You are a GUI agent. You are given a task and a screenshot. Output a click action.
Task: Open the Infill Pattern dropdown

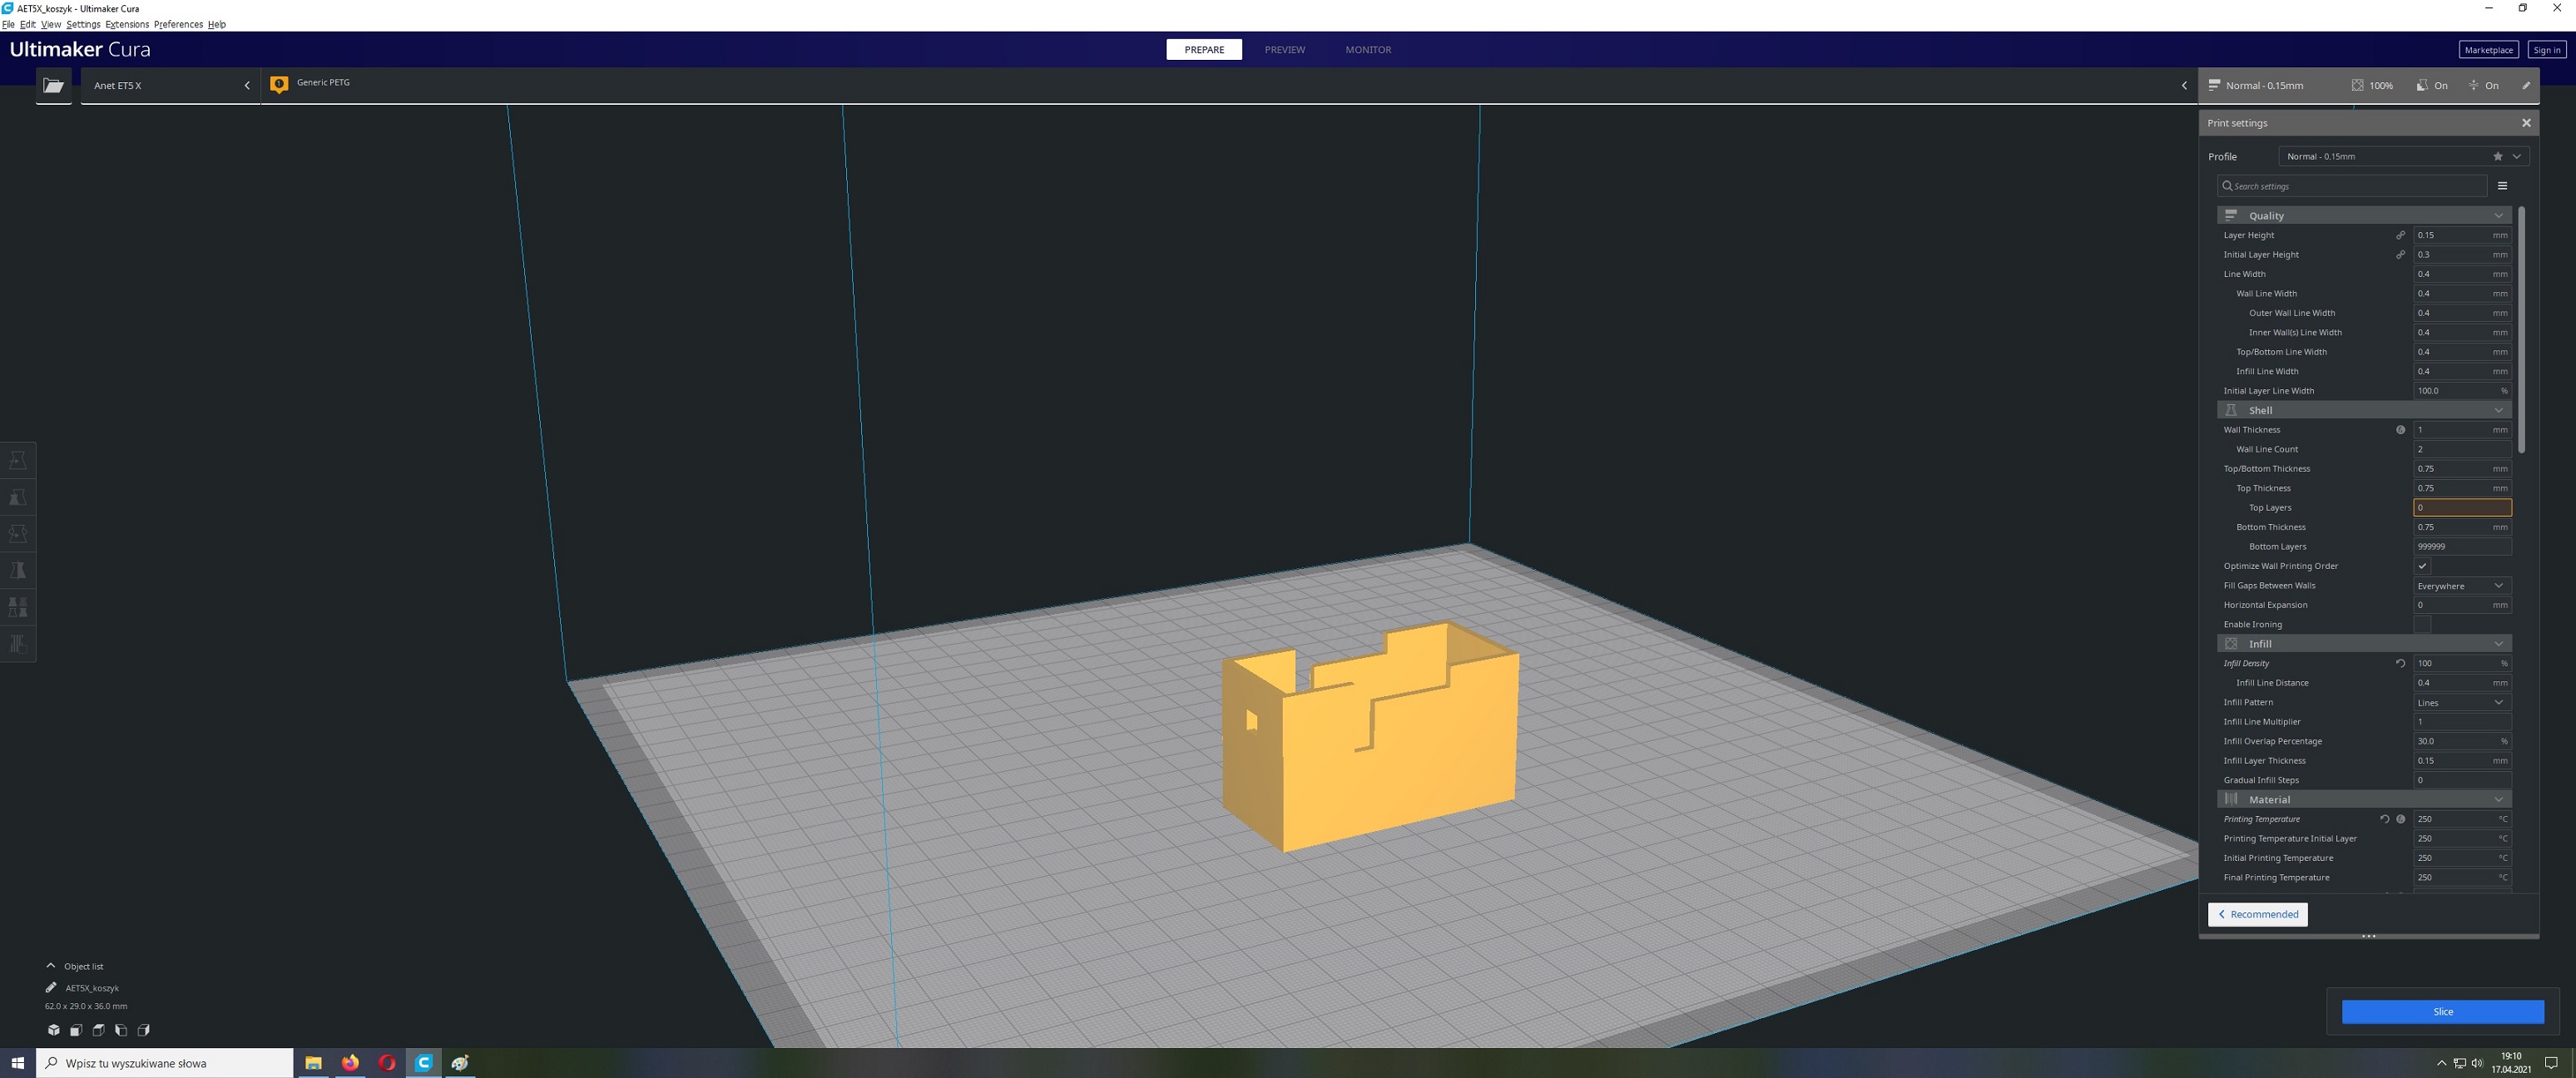(x=2462, y=702)
